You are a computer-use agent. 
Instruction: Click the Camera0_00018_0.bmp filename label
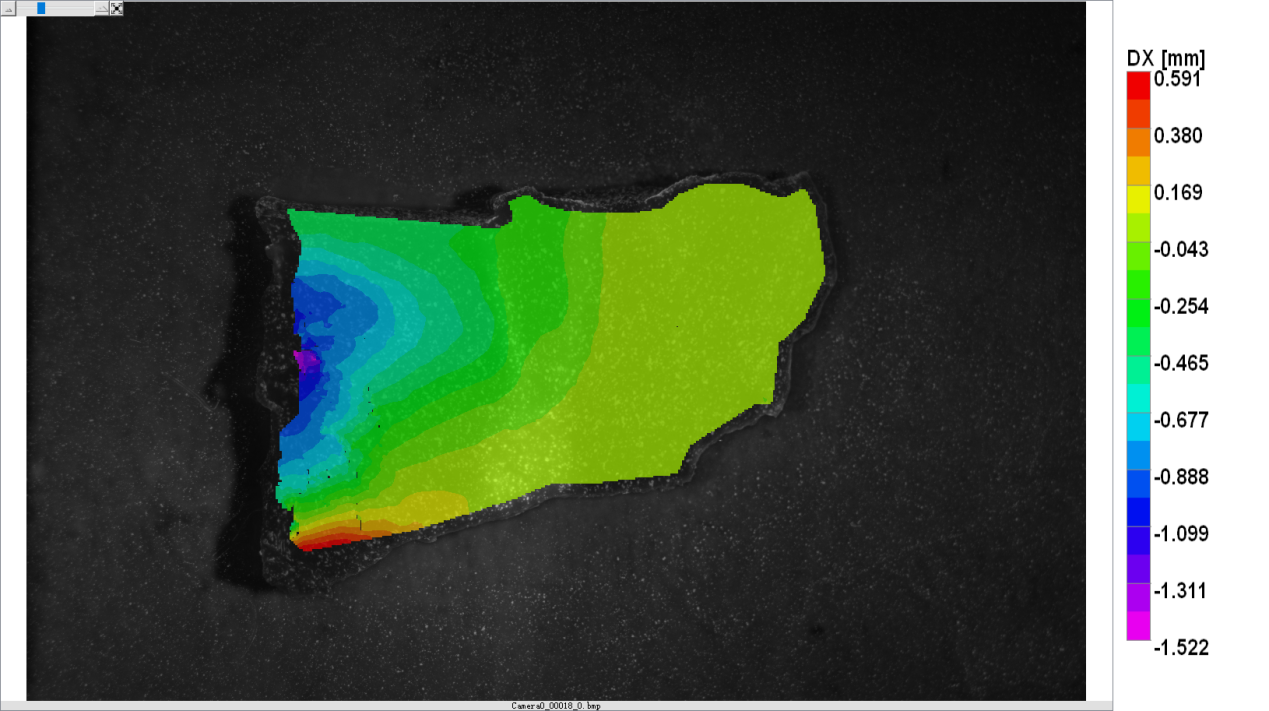(x=555, y=706)
